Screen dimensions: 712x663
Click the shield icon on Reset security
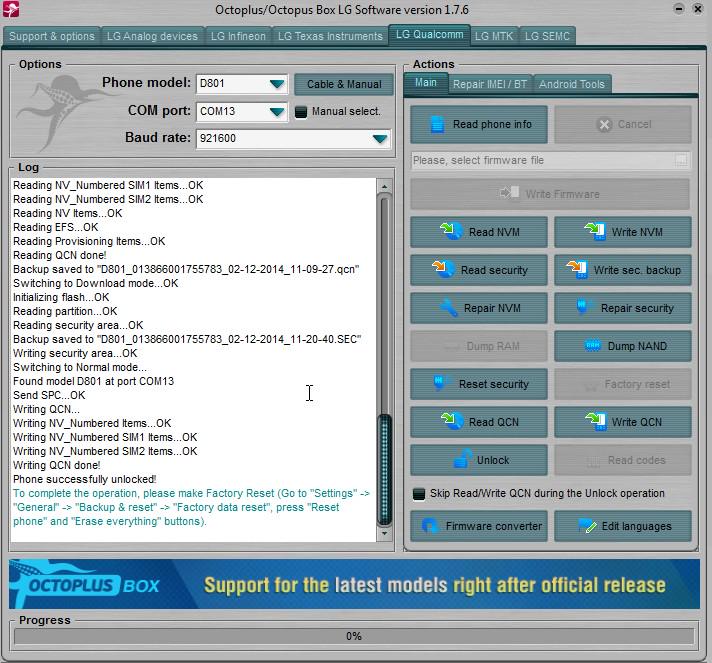click(439, 383)
